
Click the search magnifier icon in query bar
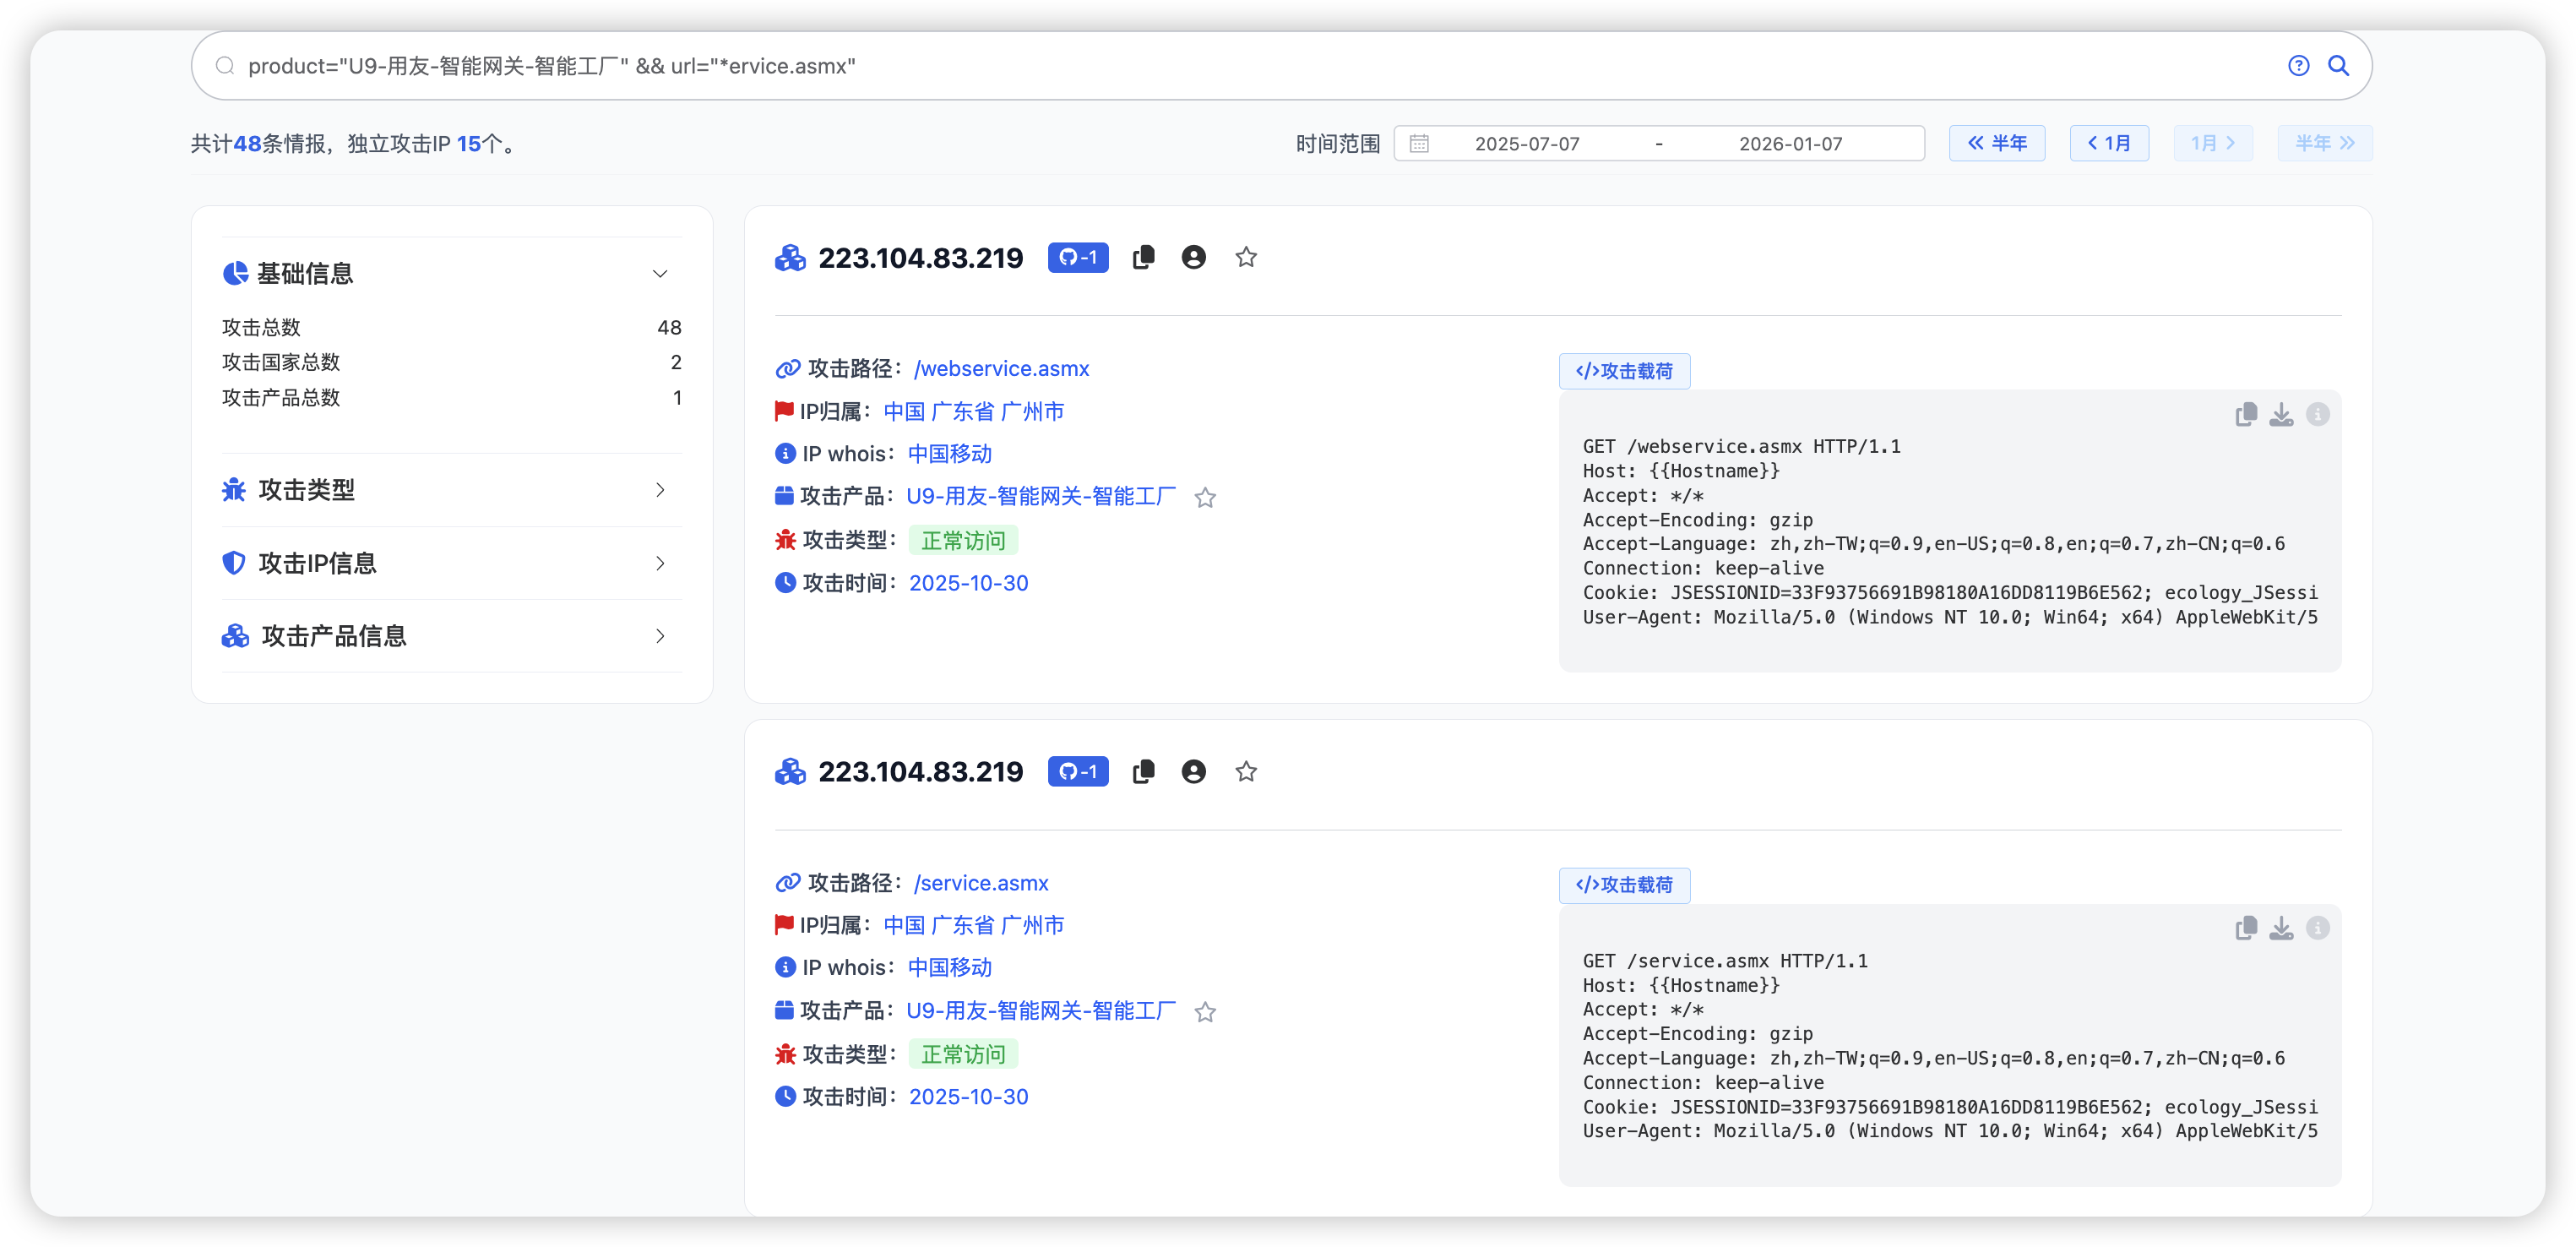2338,66
